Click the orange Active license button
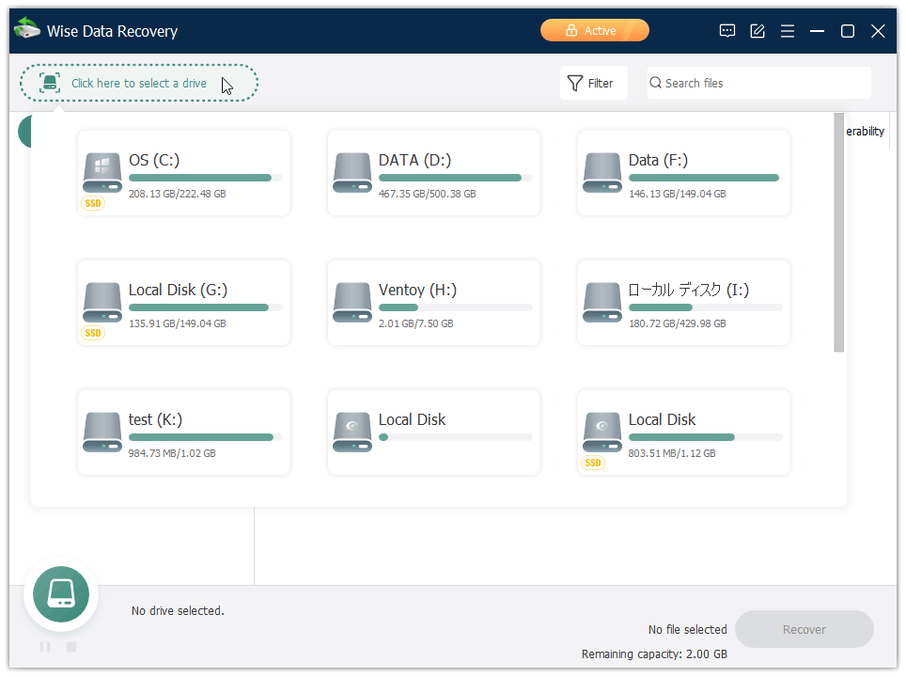Image resolution: width=906 pixels, height=677 pixels. tap(595, 31)
